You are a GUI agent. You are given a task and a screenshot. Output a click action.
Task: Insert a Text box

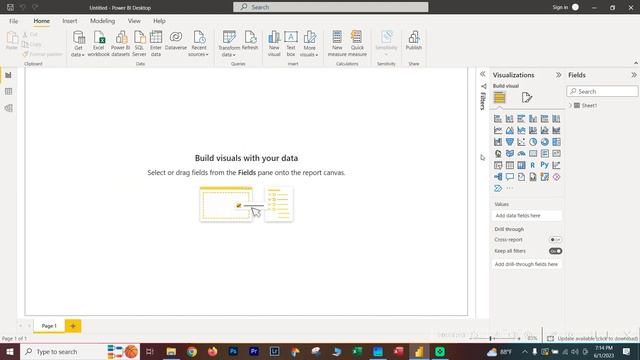point(291,44)
